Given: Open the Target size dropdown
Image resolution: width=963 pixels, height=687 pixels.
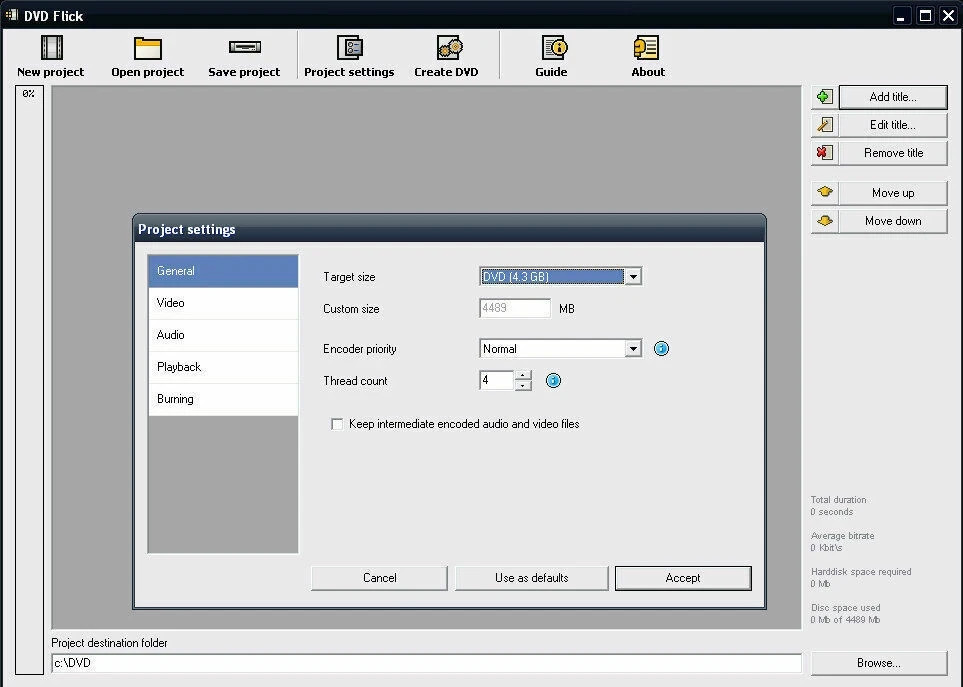Looking at the screenshot, I should point(634,276).
